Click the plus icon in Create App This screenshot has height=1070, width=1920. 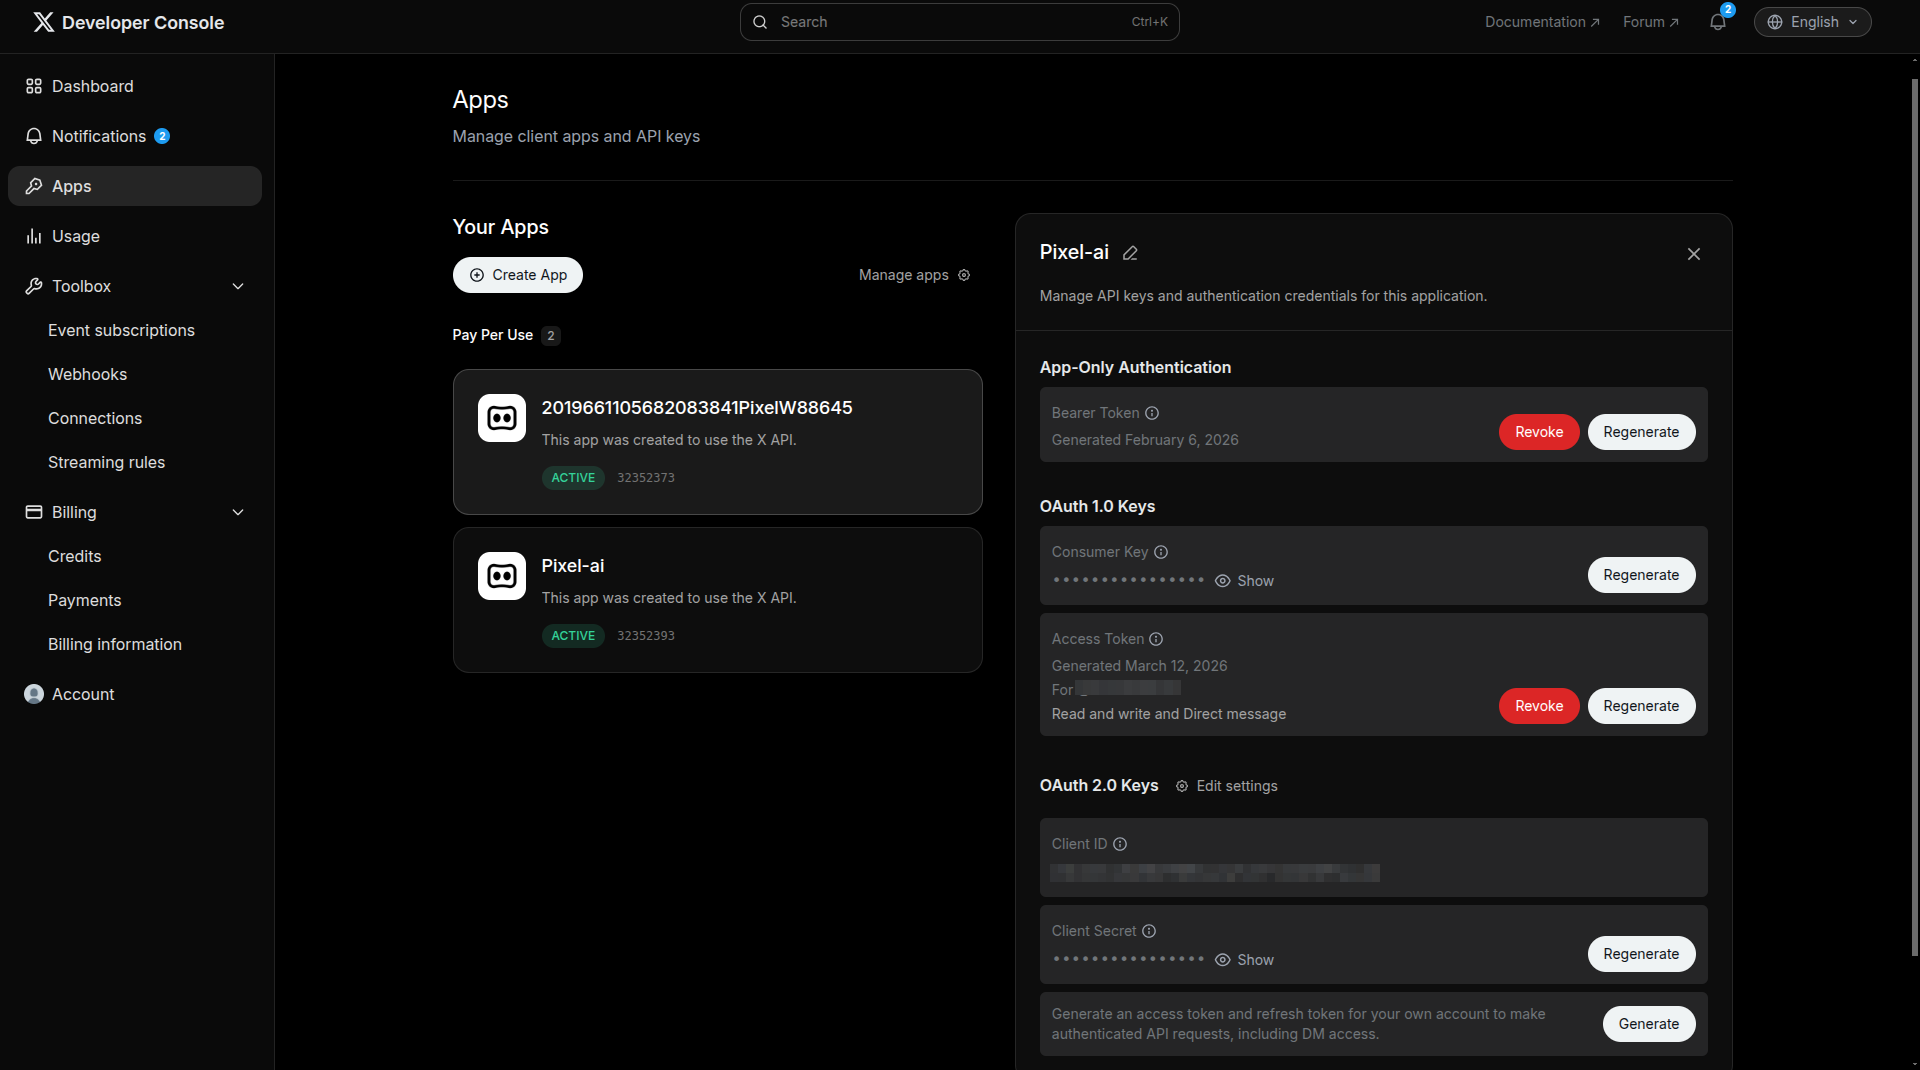[477, 275]
